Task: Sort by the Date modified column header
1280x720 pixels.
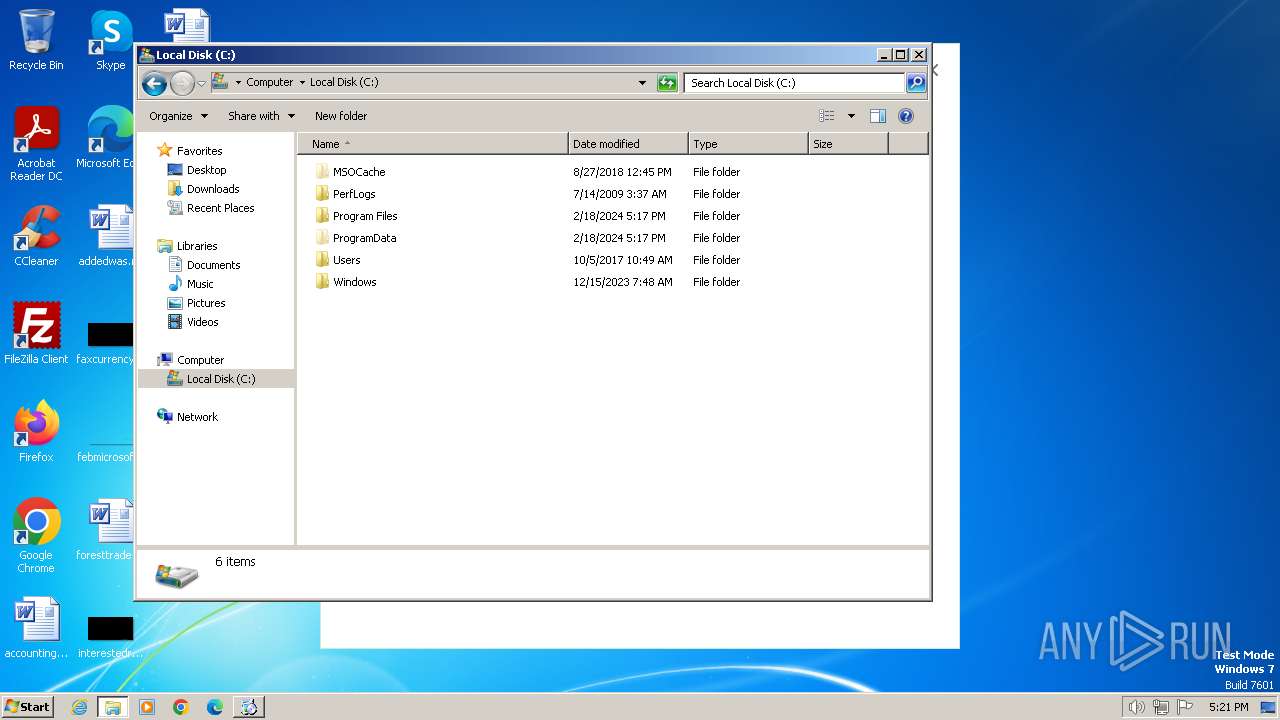Action: coord(628,144)
